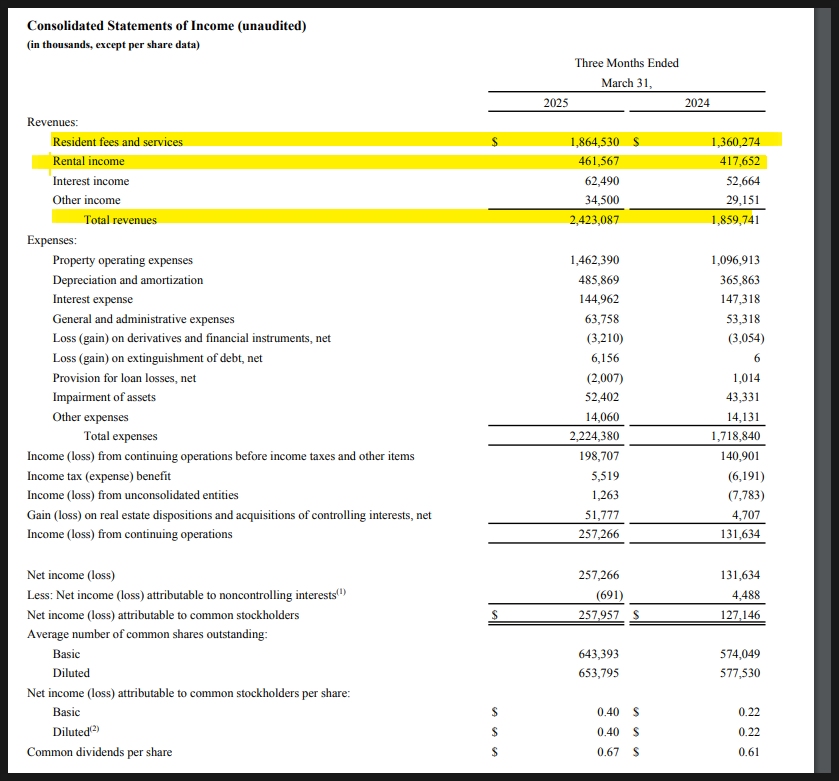Click the real estate dispositions value 51,777

click(602, 515)
